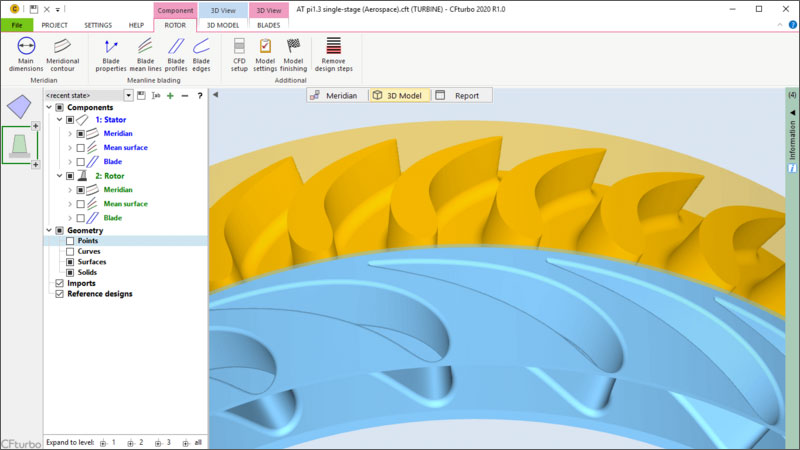Expand the Rotor Mean surface node
The width and height of the screenshot is (800, 450).
click(x=69, y=203)
